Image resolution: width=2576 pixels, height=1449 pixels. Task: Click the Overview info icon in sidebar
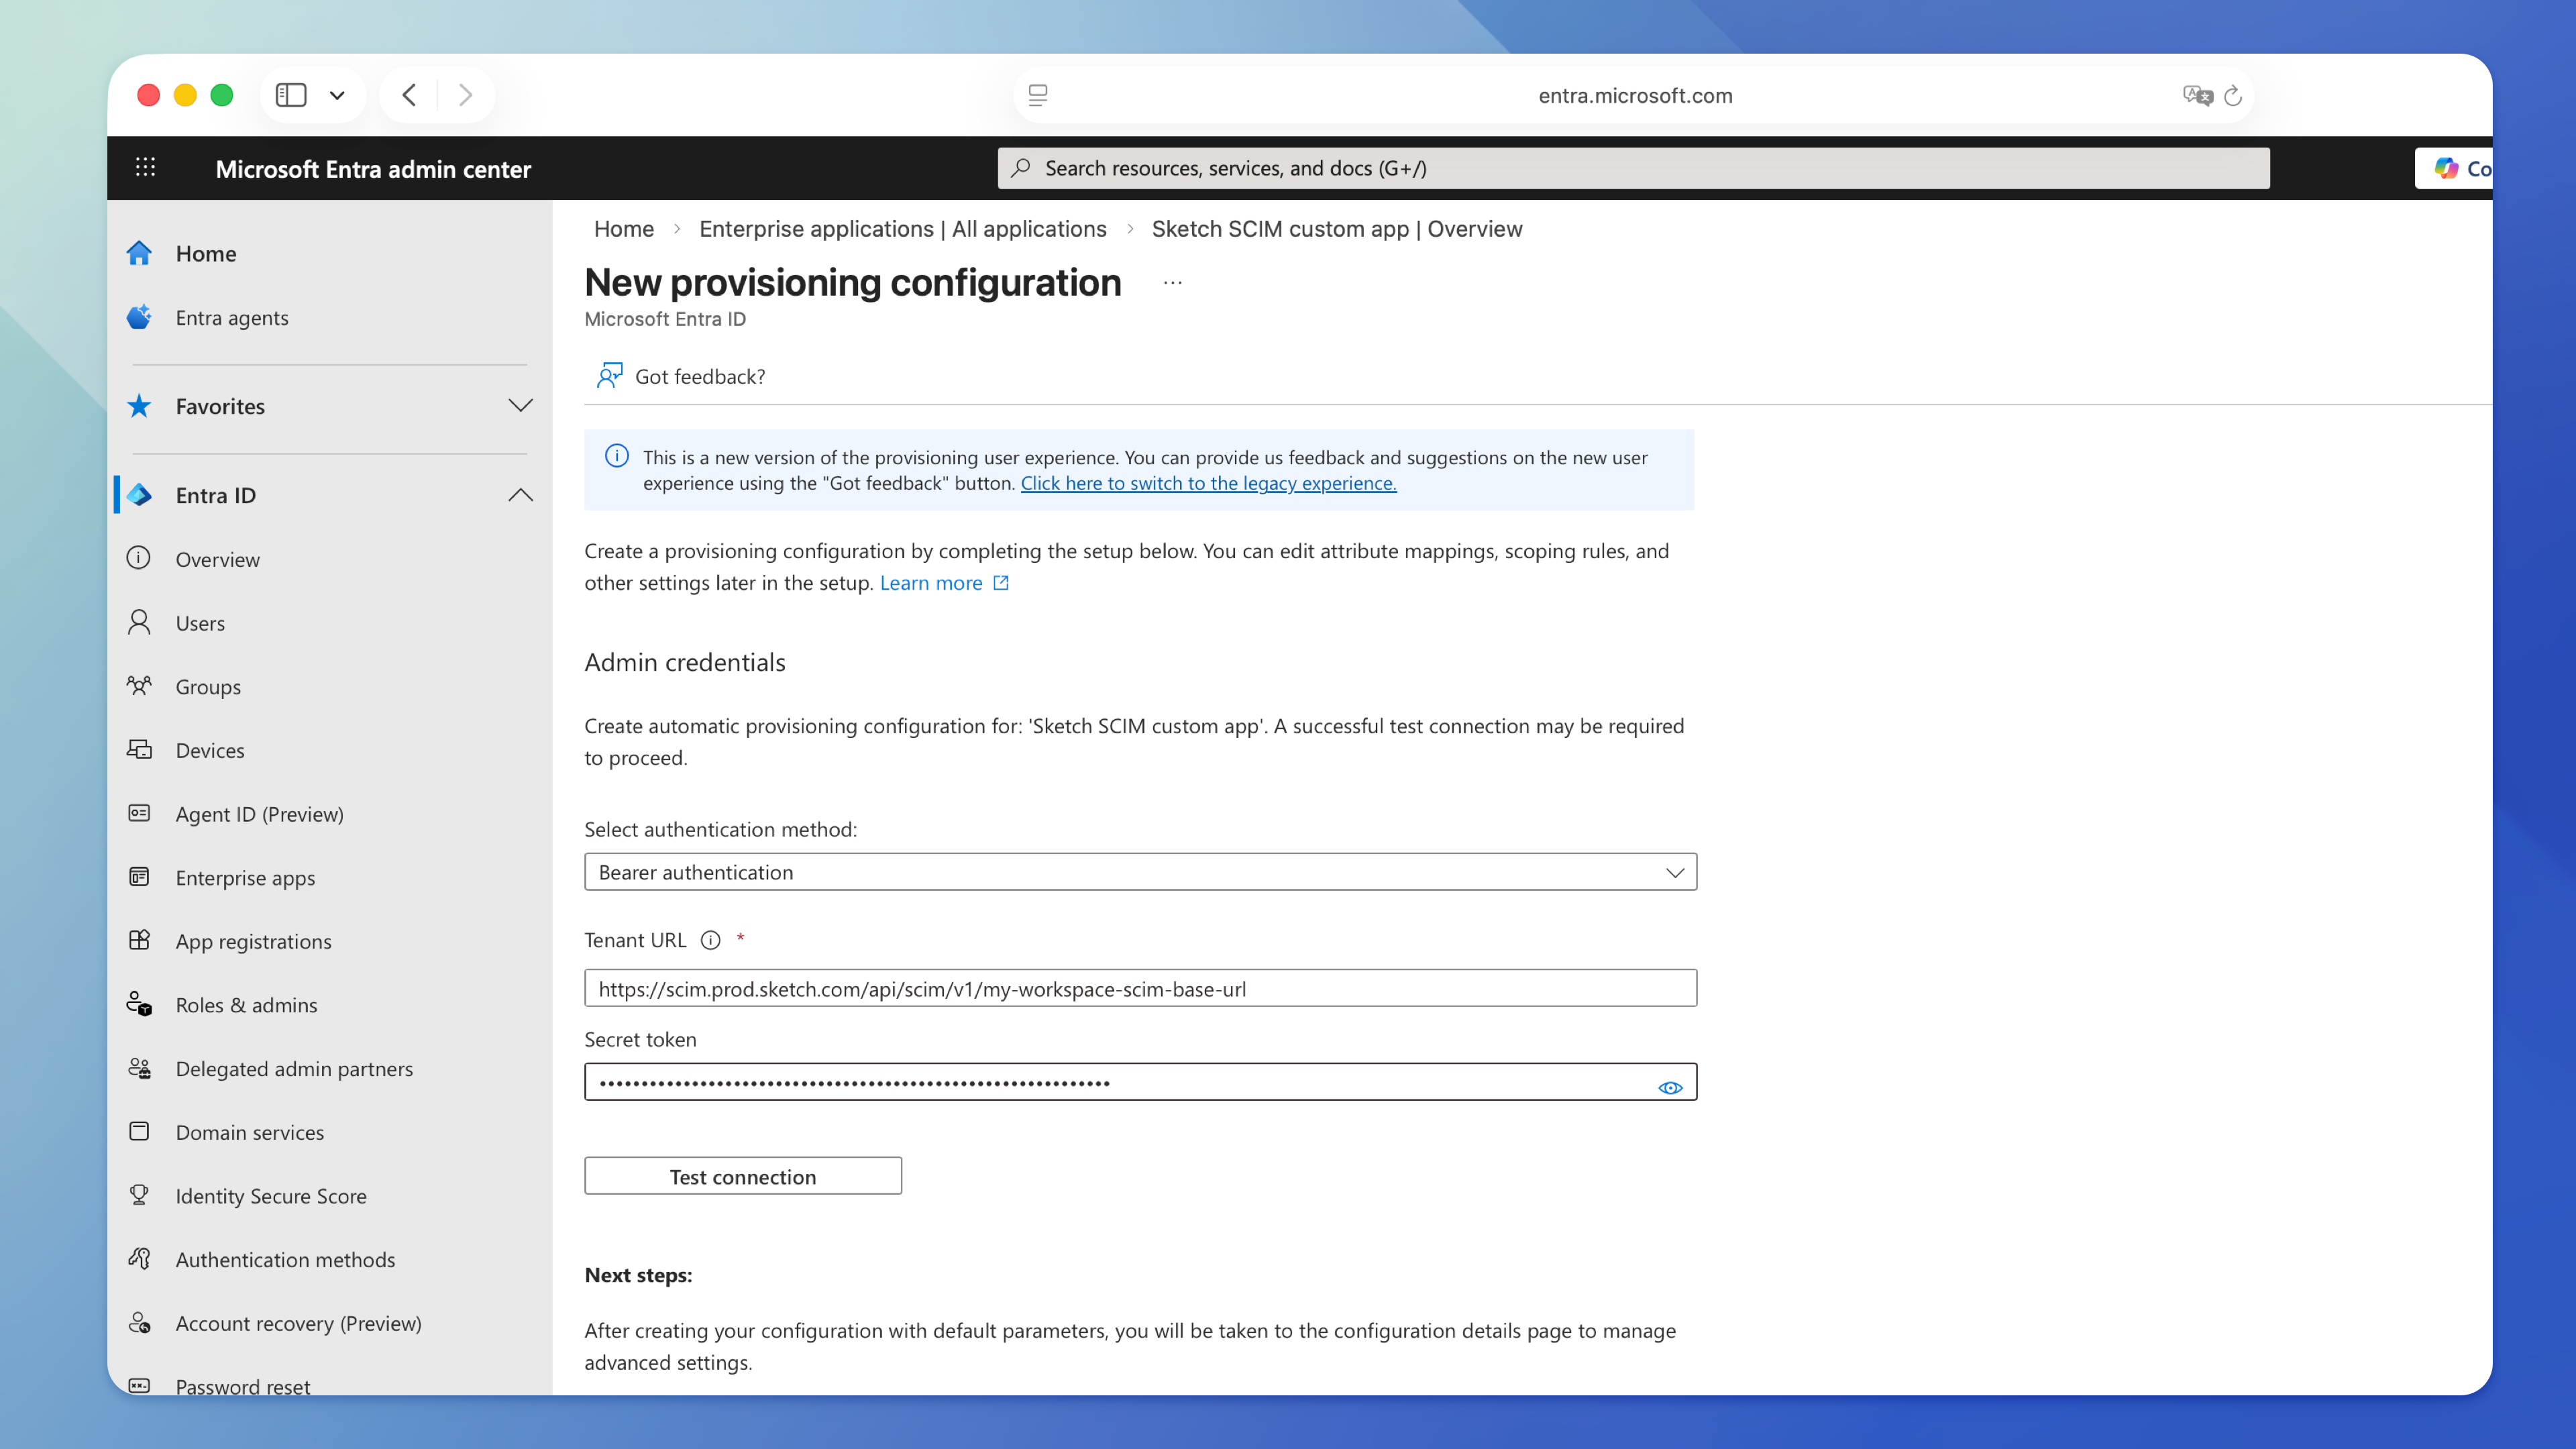(139, 558)
